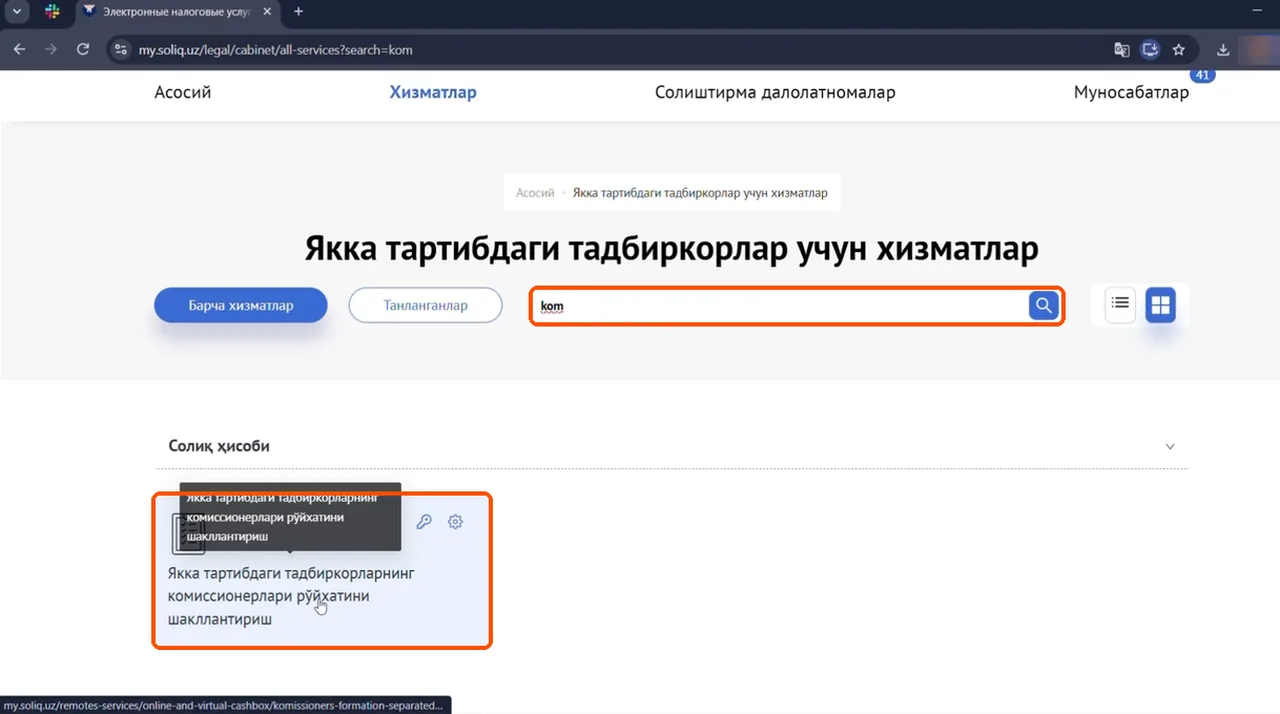Click the 41 notification badge

[x=1202, y=75]
